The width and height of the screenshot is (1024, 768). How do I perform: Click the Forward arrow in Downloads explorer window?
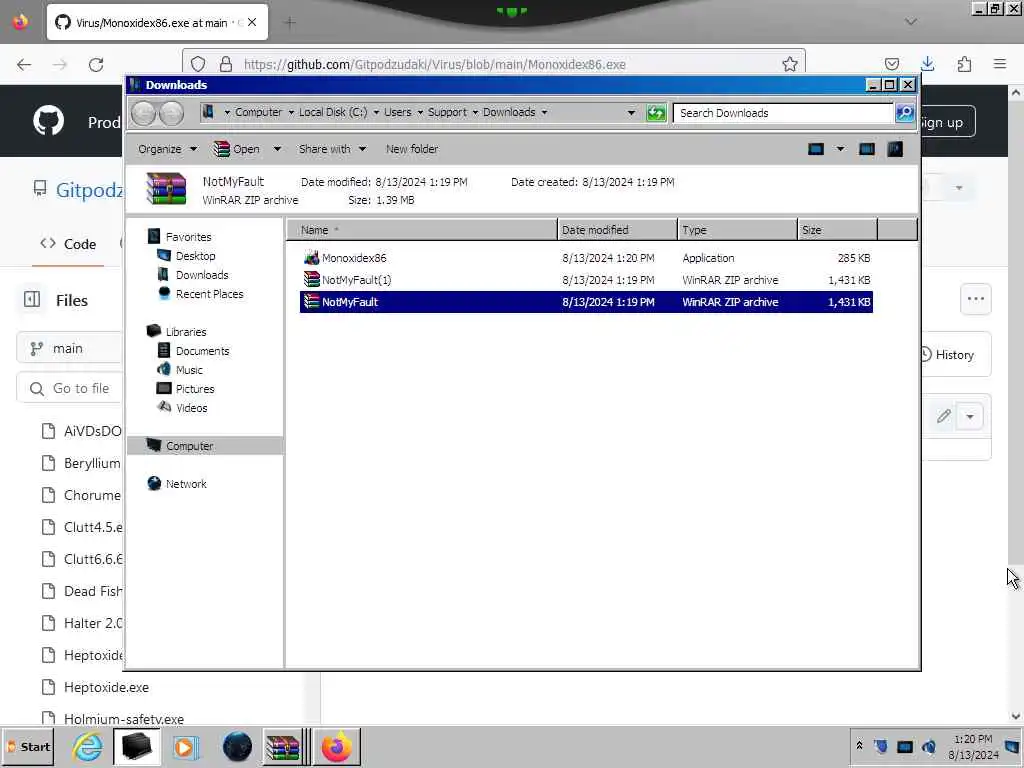point(171,114)
